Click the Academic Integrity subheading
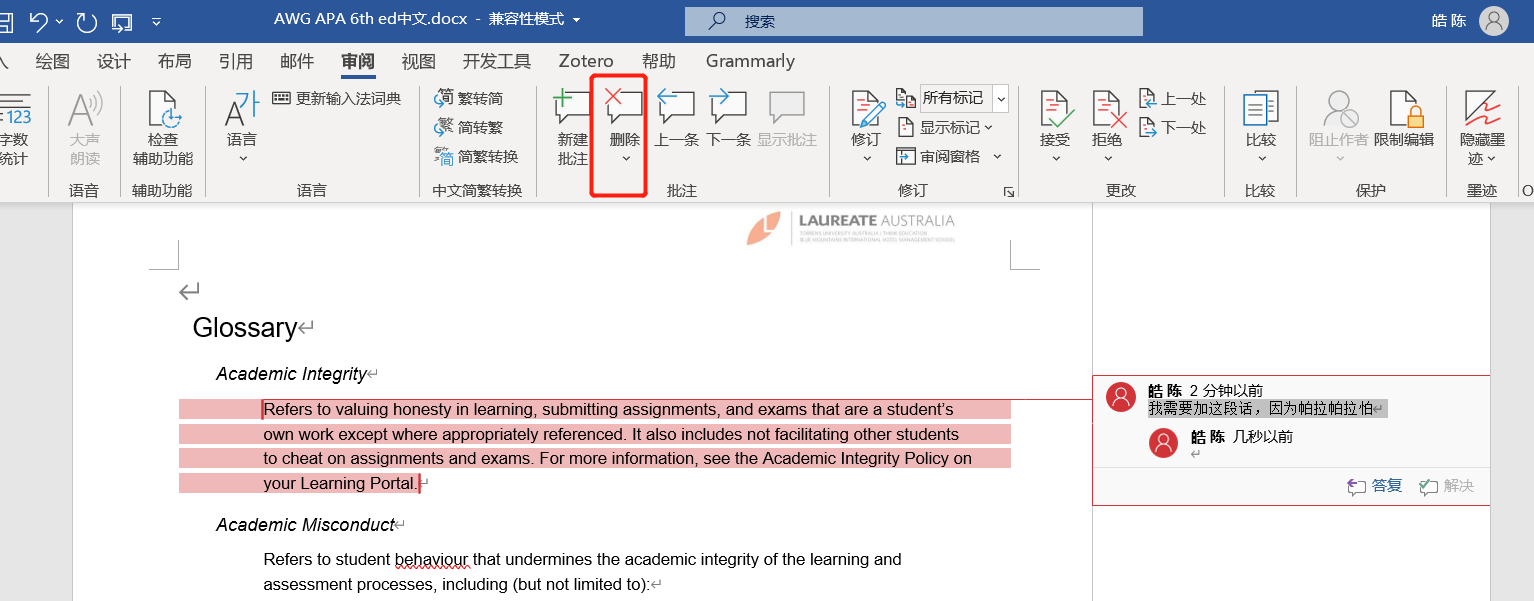Screen dimensions: 1534x601 coord(291,374)
